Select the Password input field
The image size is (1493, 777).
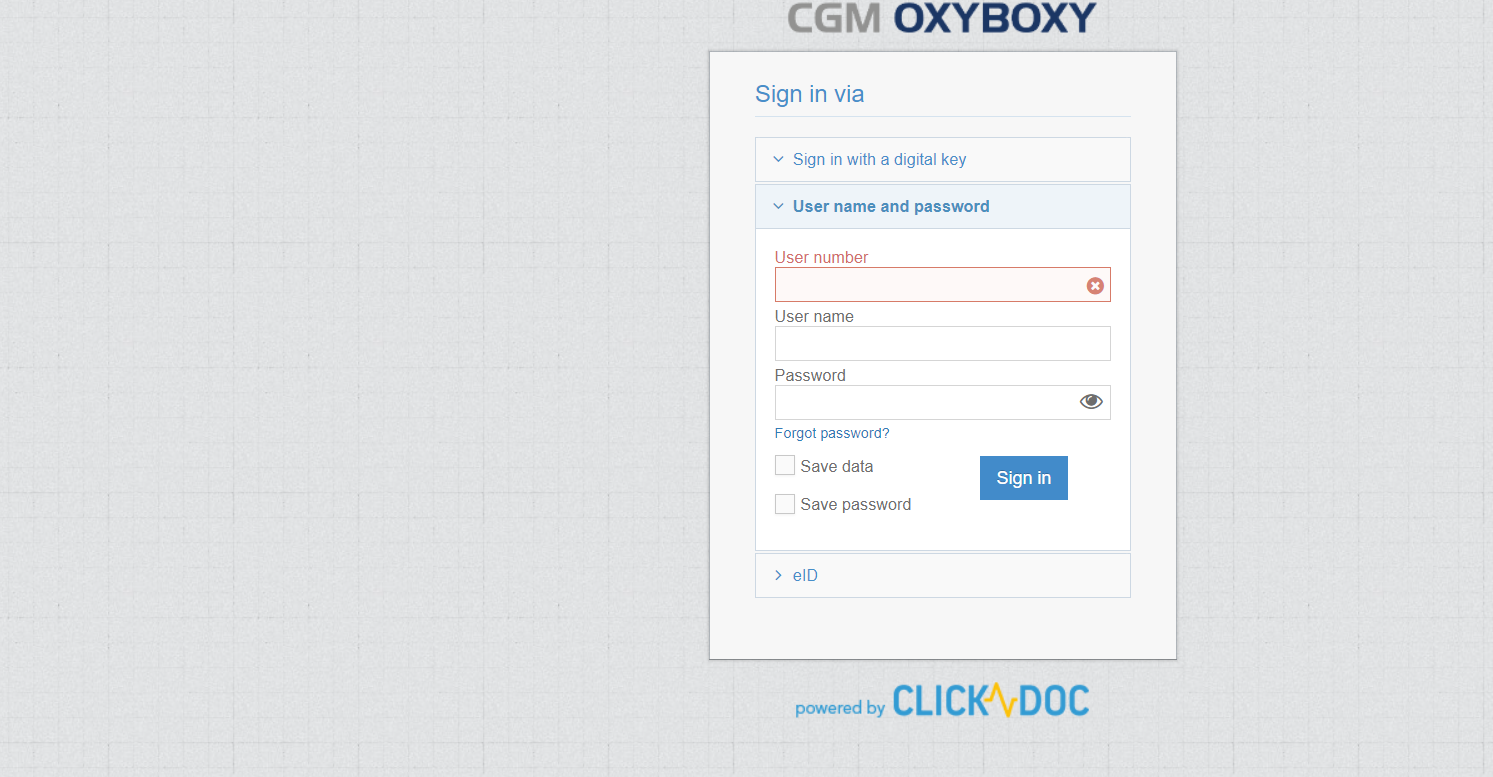tap(924, 403)
